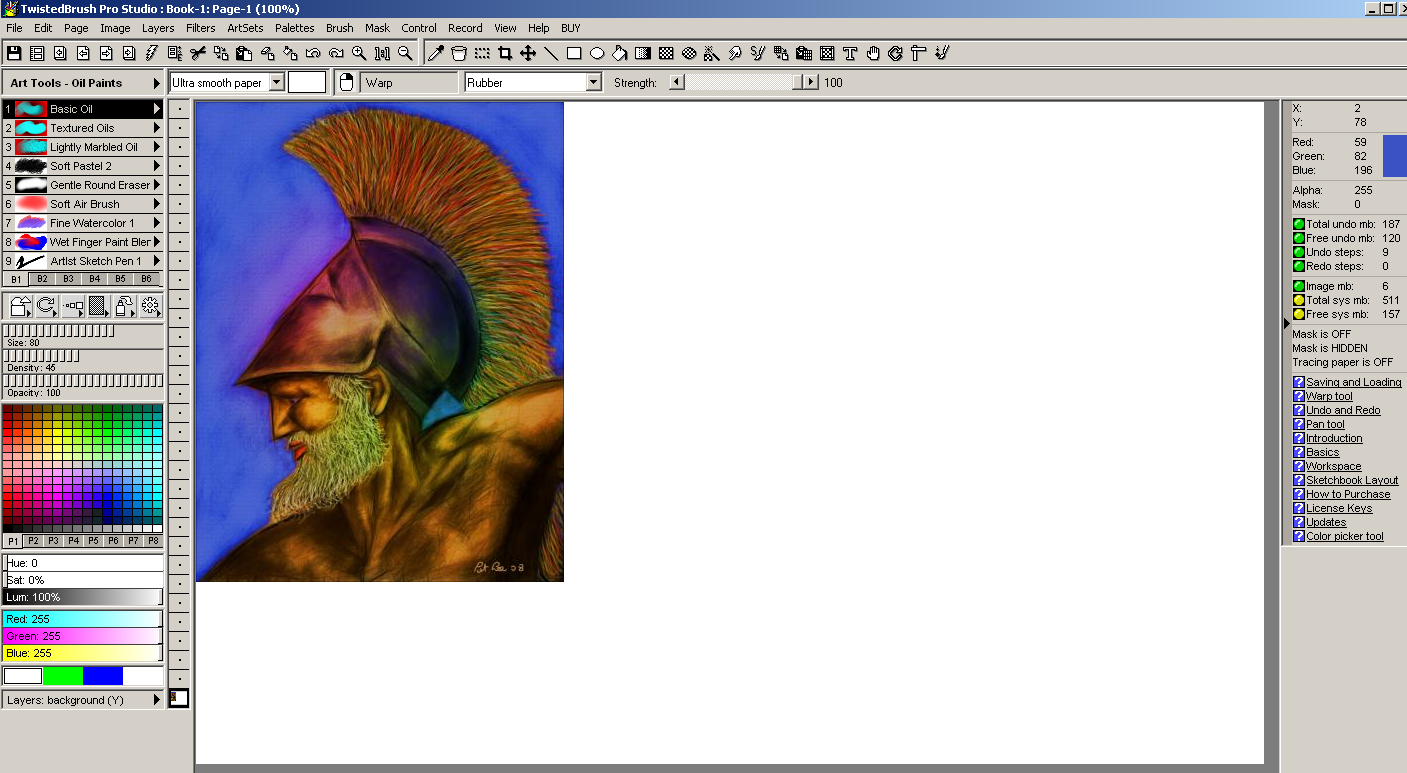This screenshot has width=1407, height=773.
Task: Collapse the right info panel arrow
Action: click(1286, 323)
